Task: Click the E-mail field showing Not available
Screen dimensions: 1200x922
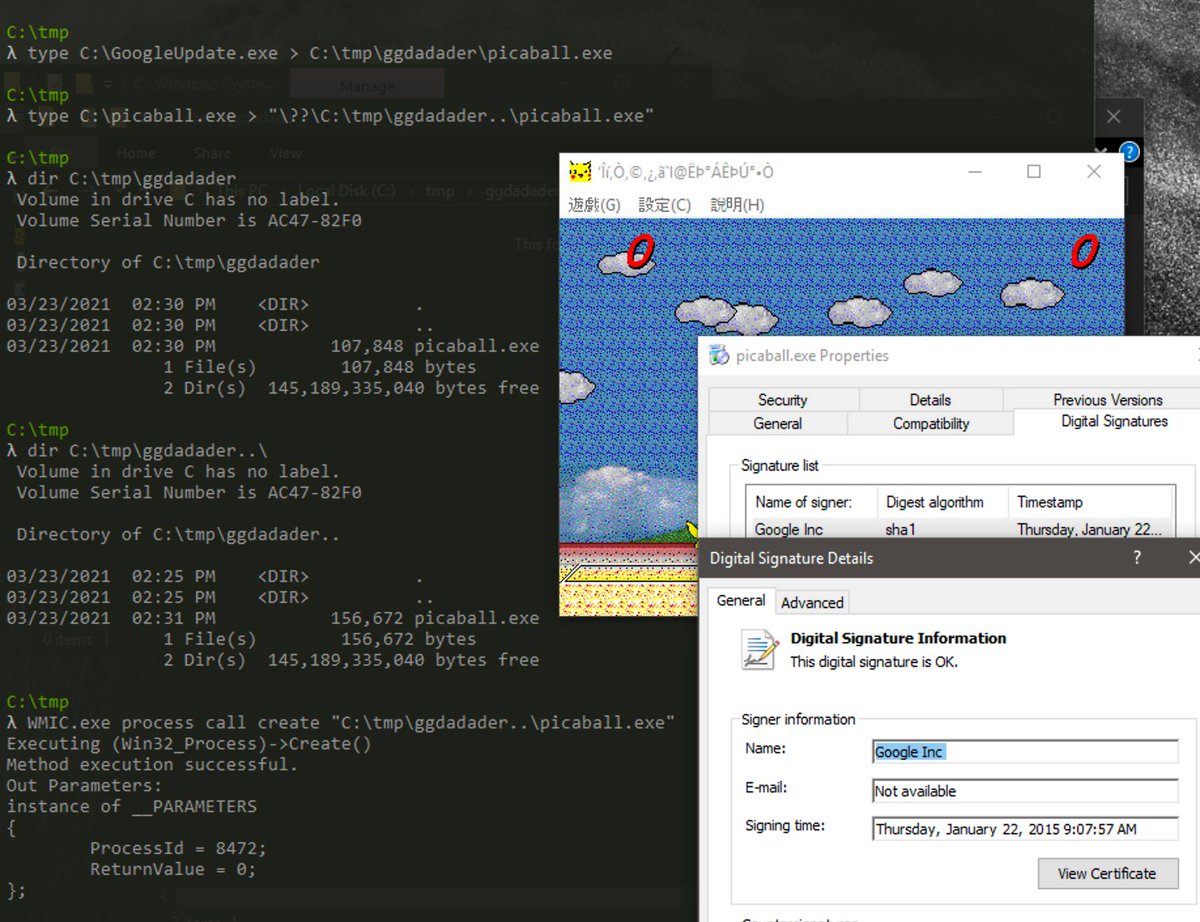Action: (x=1025, y=791)
